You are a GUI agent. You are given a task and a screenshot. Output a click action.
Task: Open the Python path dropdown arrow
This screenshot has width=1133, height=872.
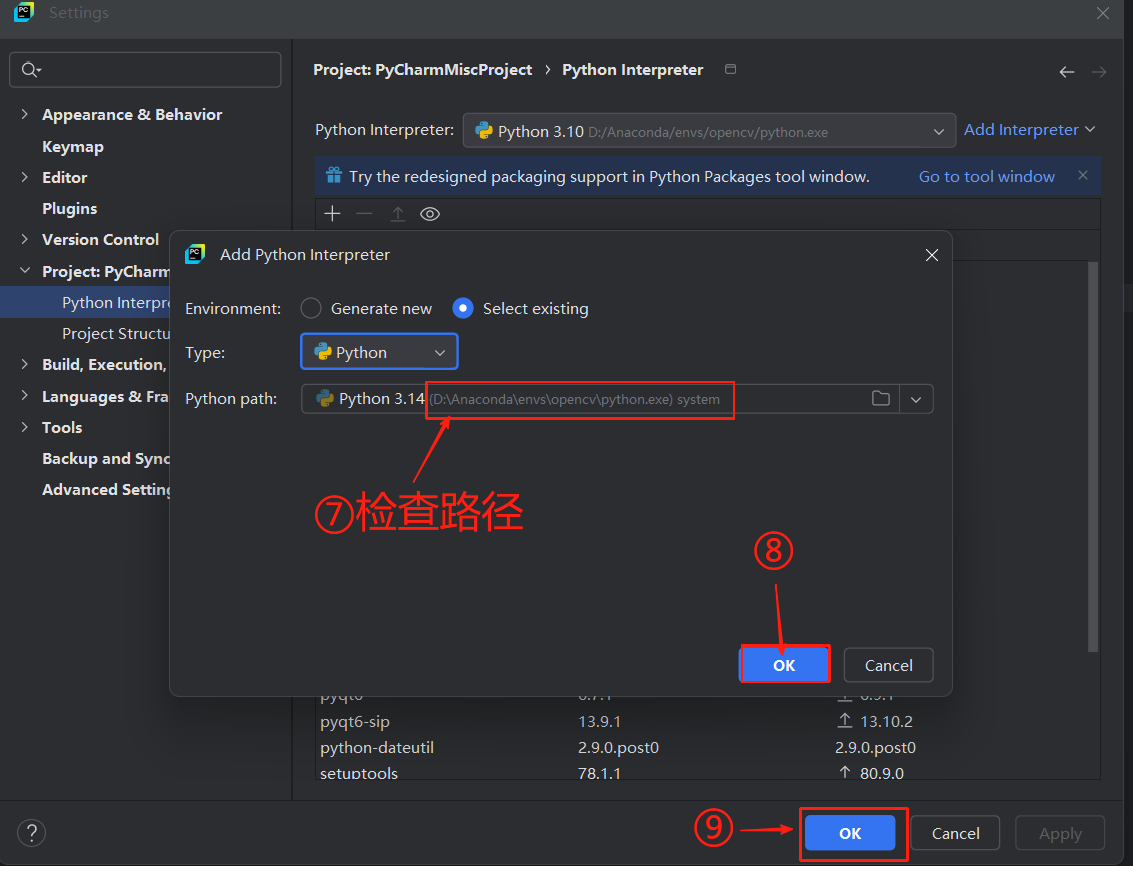pos(916,400)
